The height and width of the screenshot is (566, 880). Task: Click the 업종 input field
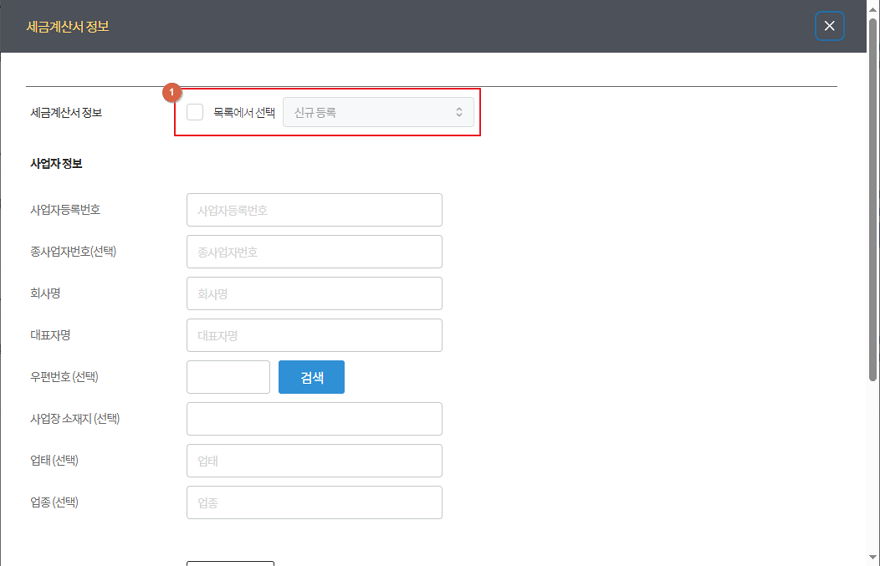314,503
